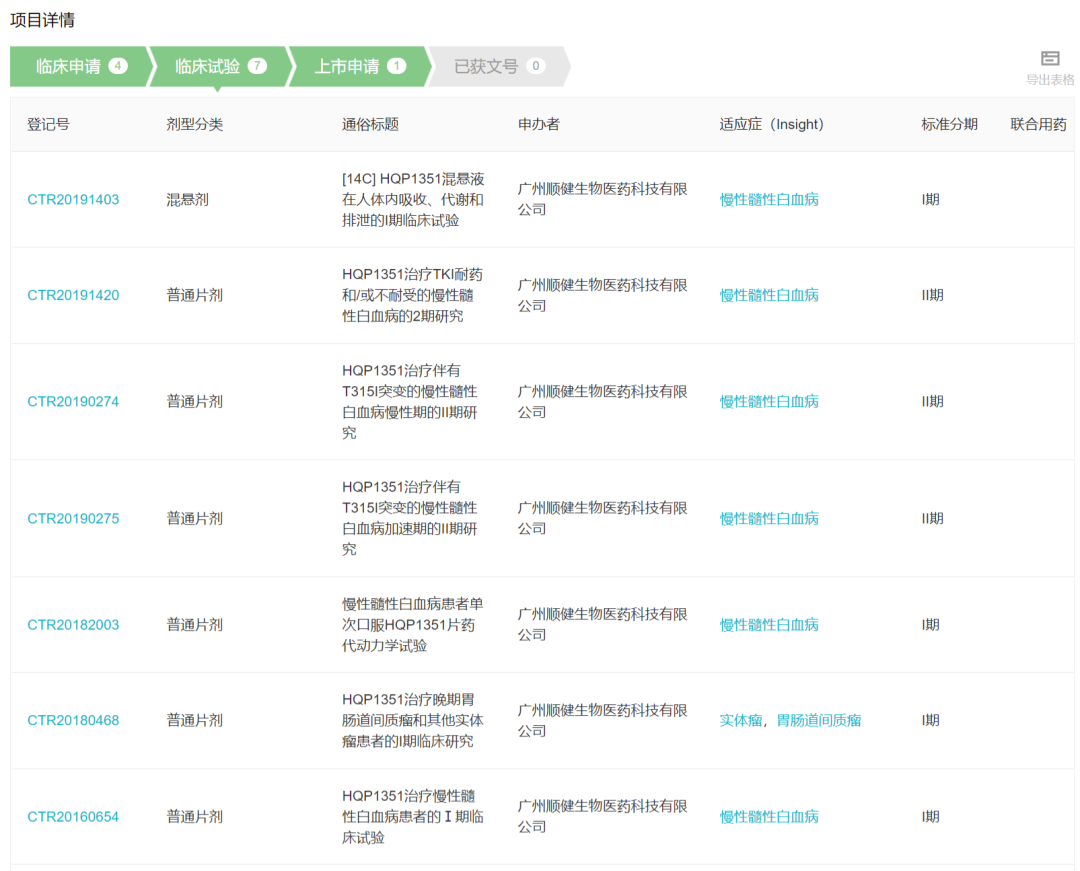
Task: Select 普通片剂 in the CTR20191420 row
Action: (x=194, y=295)
